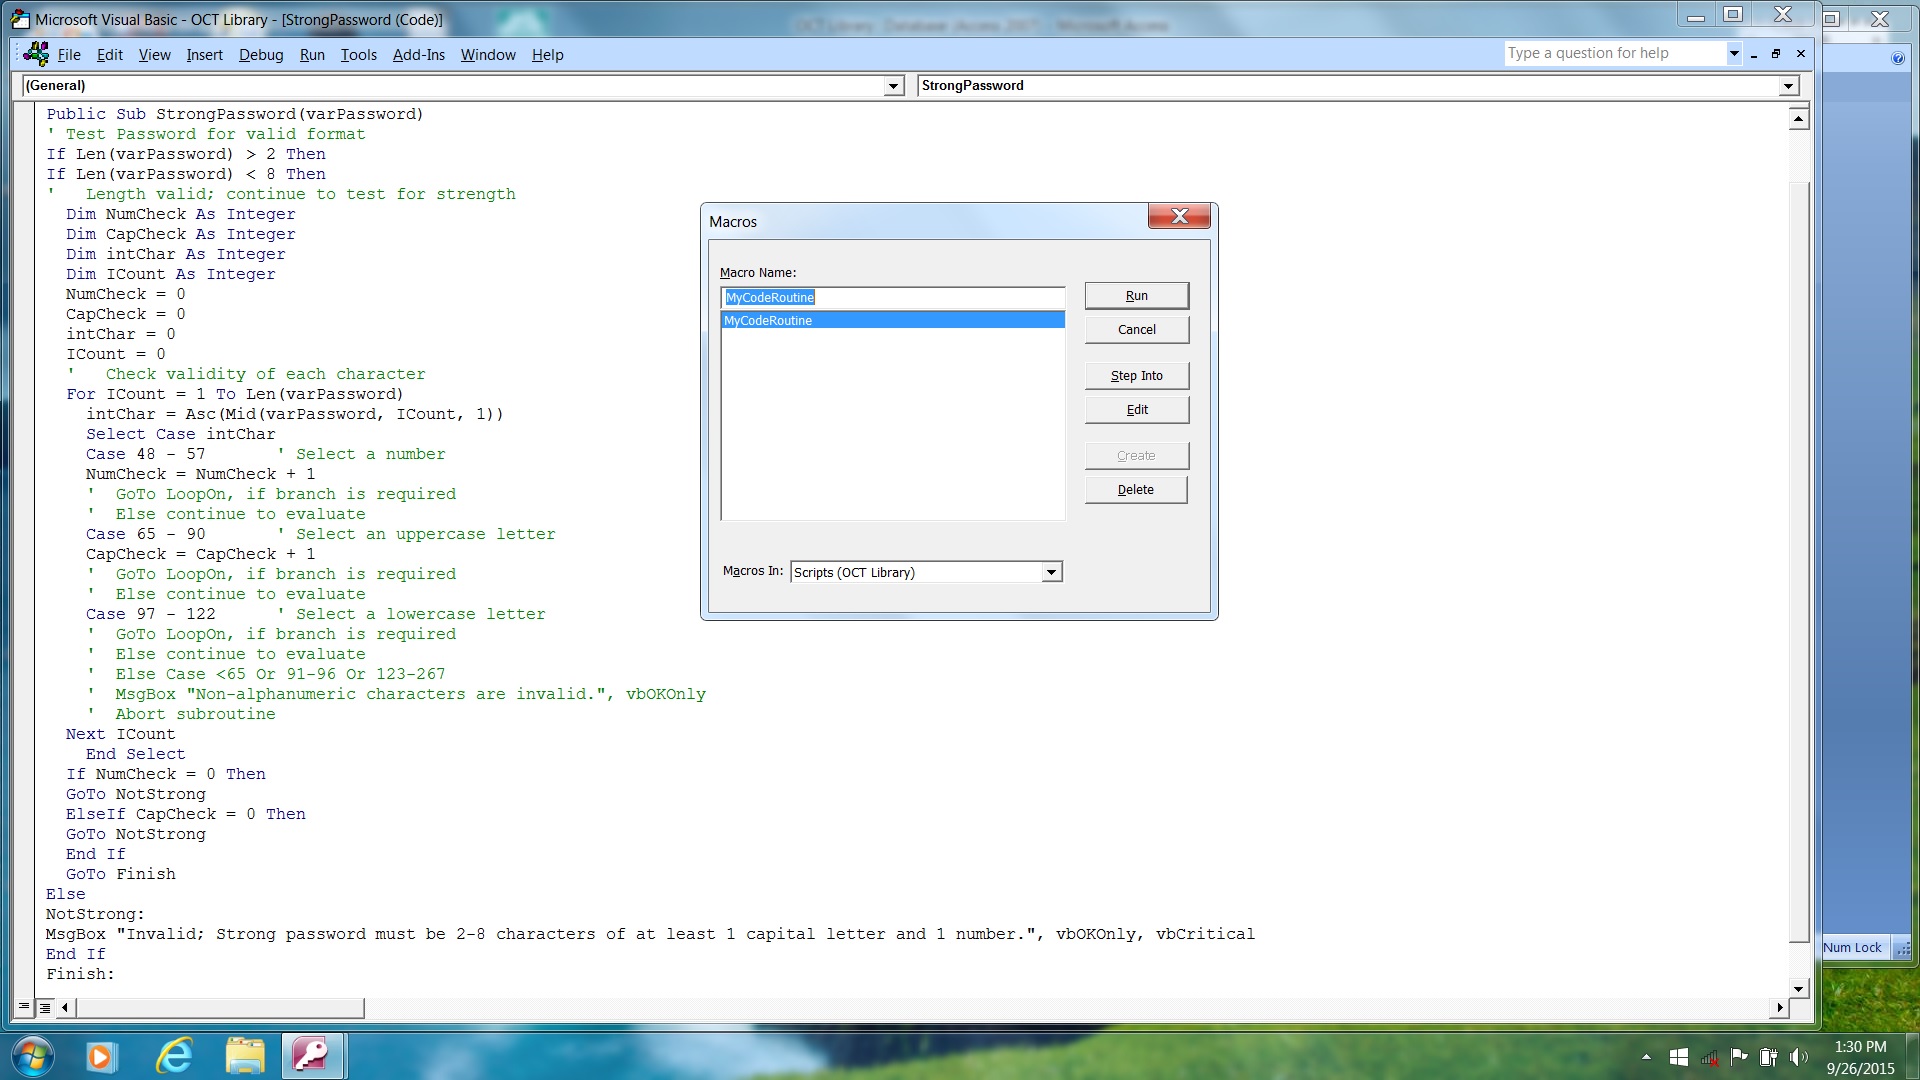This screenshot has width=1920, height=1080.
Task: Click Run in the Macros dialog
Action: [x=1137, y=296]
